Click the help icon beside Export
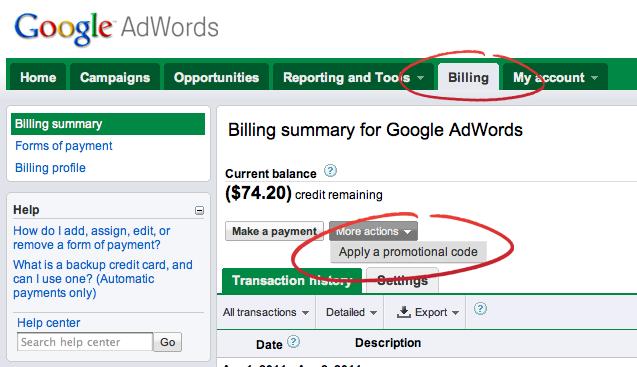The width and height of the screenshot is (637, 367). [x=480, y=309]
